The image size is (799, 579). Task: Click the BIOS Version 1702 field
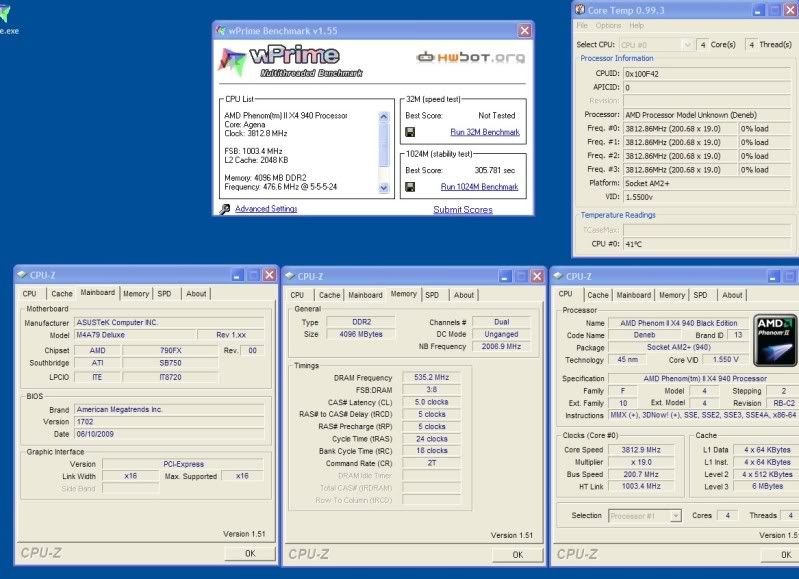coord(169,422)
